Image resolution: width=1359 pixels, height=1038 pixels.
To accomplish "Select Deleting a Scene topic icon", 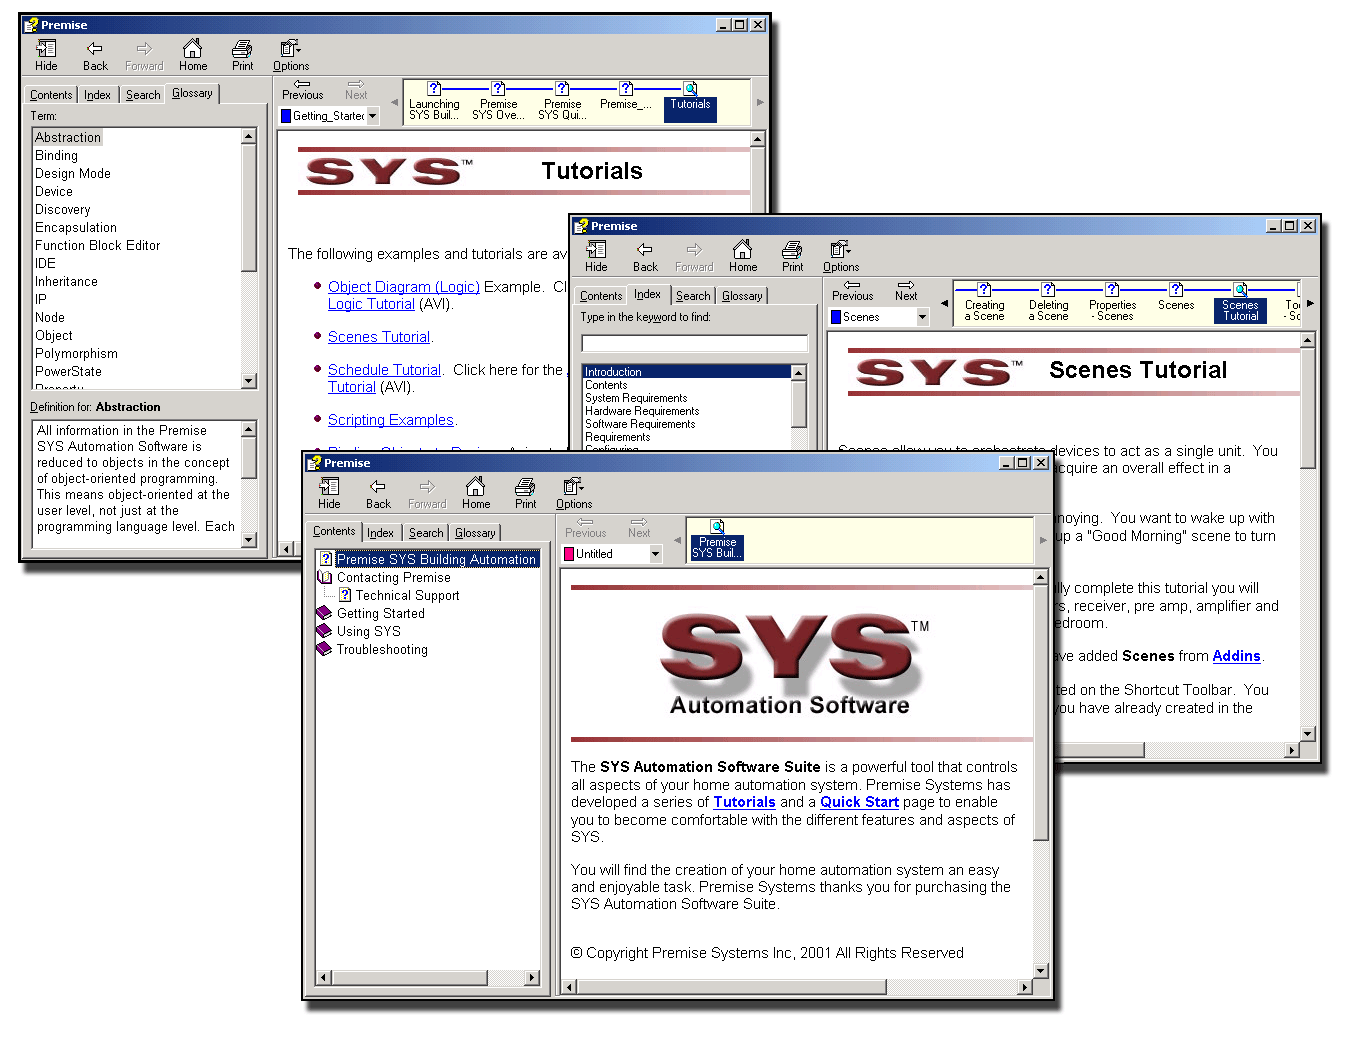I will click(x=1048, y=303).
